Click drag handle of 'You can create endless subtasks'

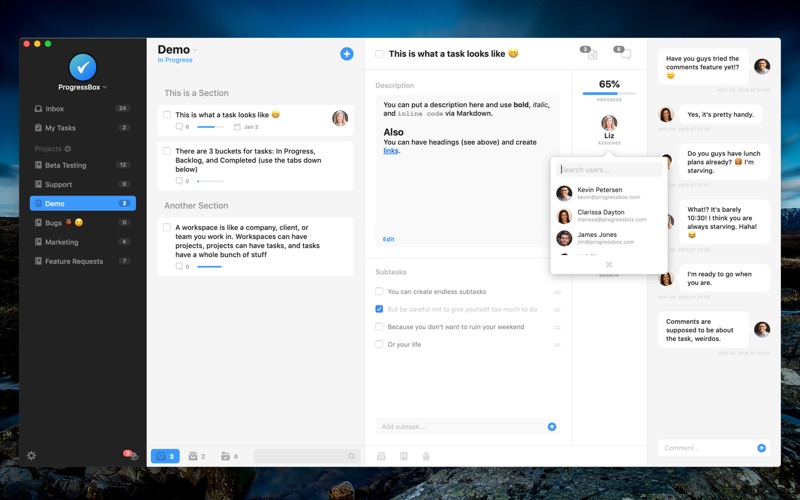(x=557, y=292)
